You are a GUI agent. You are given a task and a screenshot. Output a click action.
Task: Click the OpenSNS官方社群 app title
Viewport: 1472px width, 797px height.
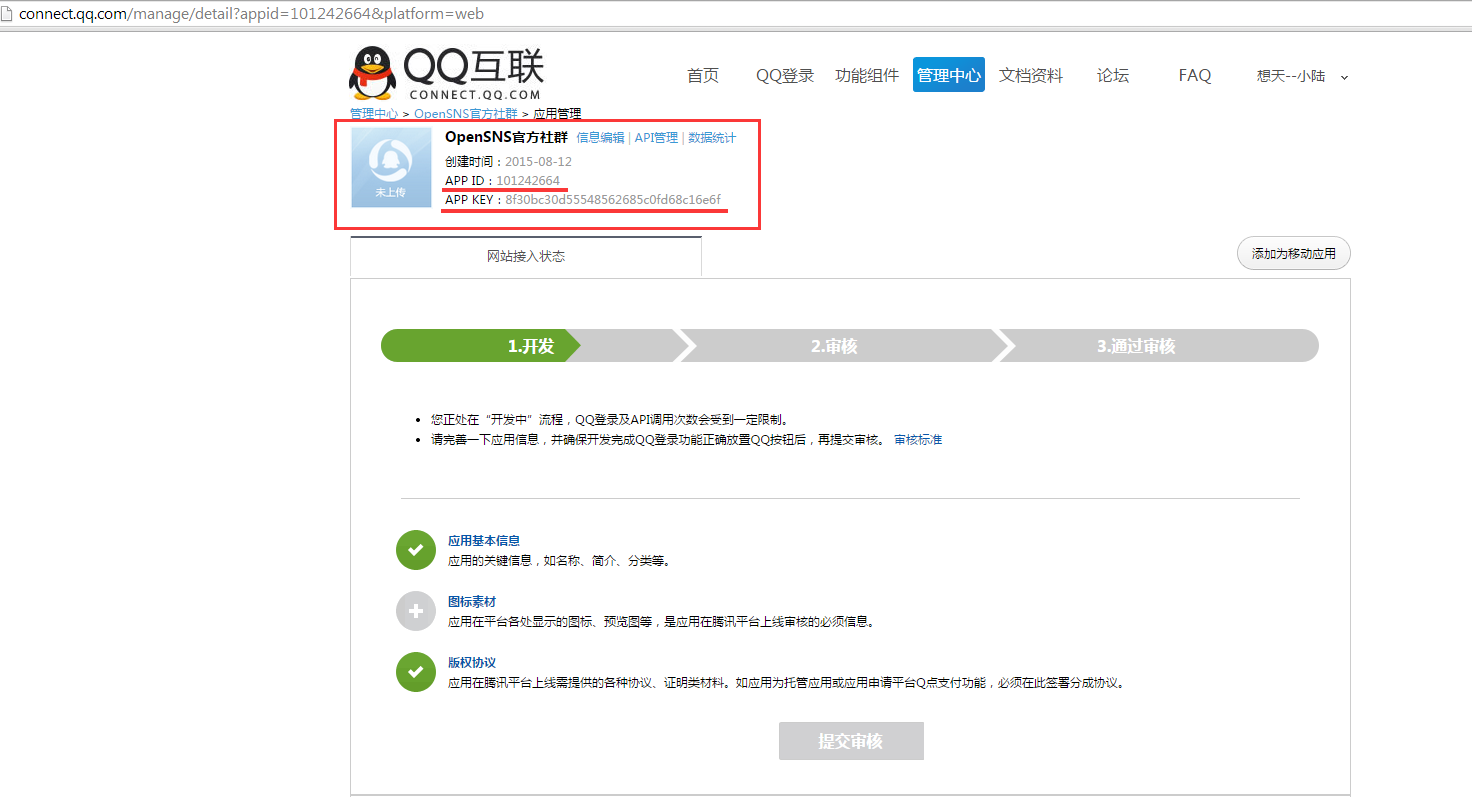(x=506, y=137)
